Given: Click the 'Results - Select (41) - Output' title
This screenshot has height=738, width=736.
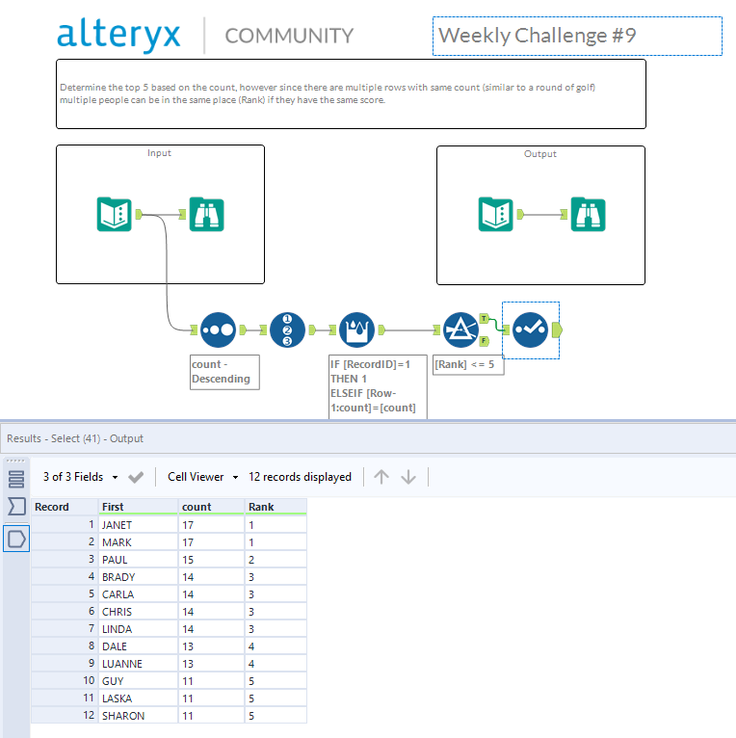Looking at the screenshot, I should (75, 438).
